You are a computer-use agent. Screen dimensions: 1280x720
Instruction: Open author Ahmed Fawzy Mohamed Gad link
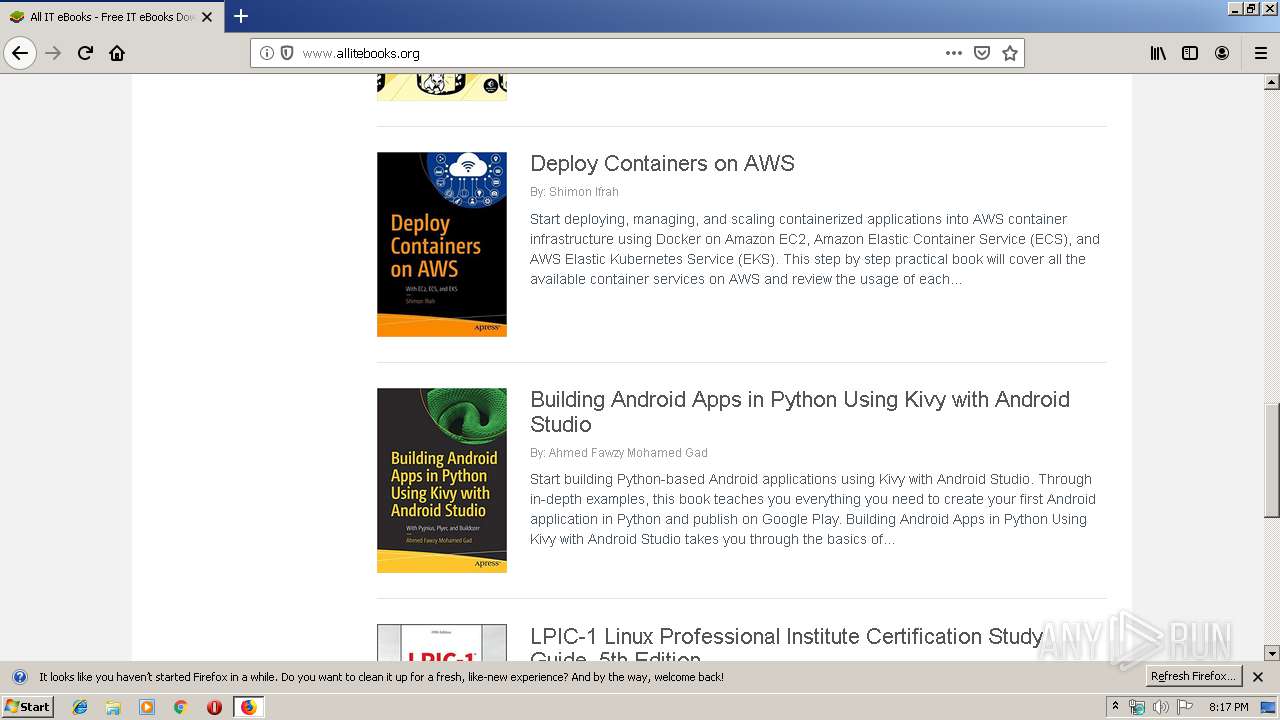coord(628,453)
